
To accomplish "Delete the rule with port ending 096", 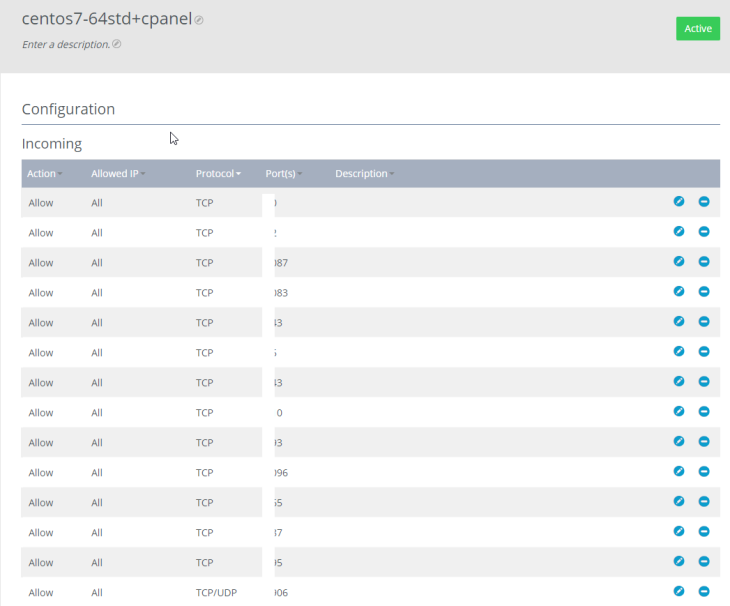I will [704, 471].
